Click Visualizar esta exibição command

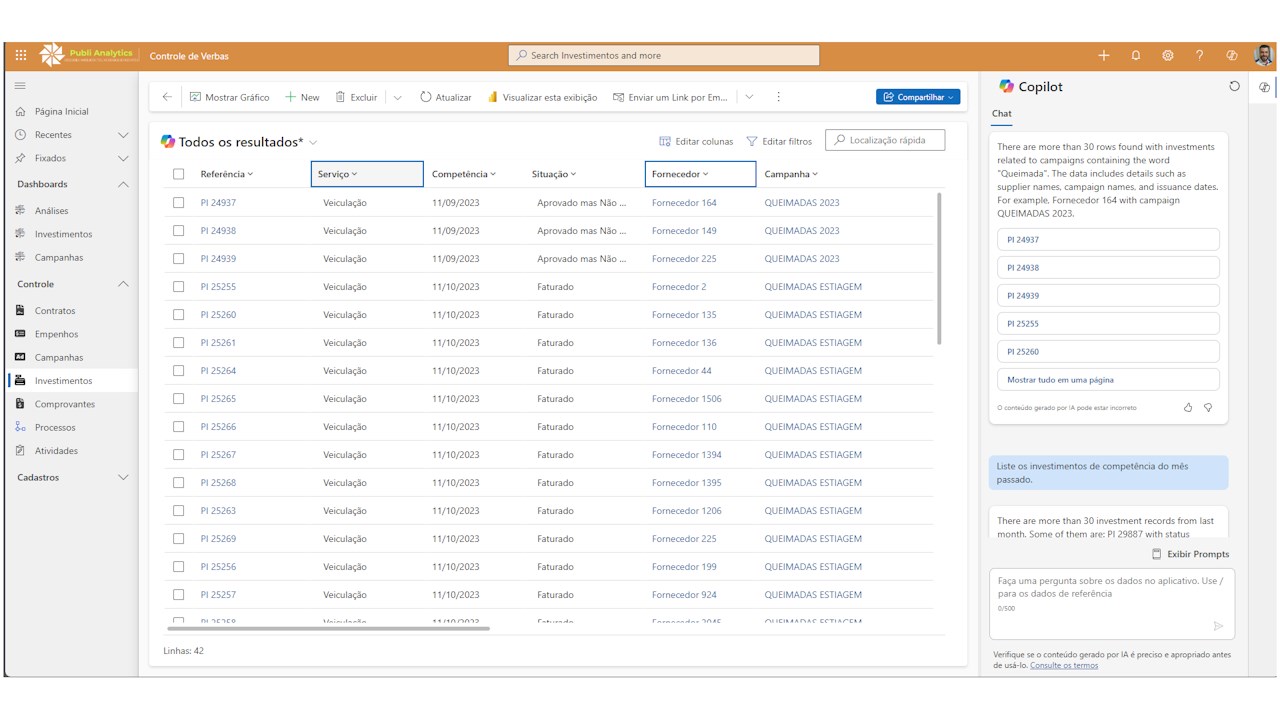coord(542,97)
